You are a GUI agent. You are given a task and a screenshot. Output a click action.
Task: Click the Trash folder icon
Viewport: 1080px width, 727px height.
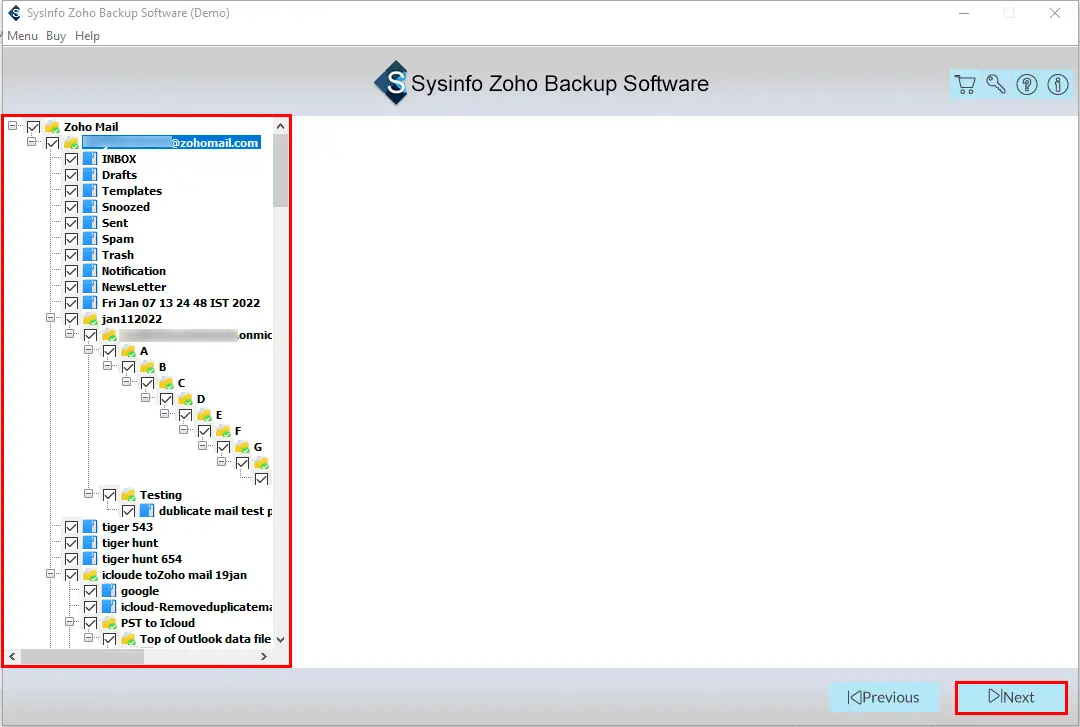pyautogui.click(x=90, y=255)
